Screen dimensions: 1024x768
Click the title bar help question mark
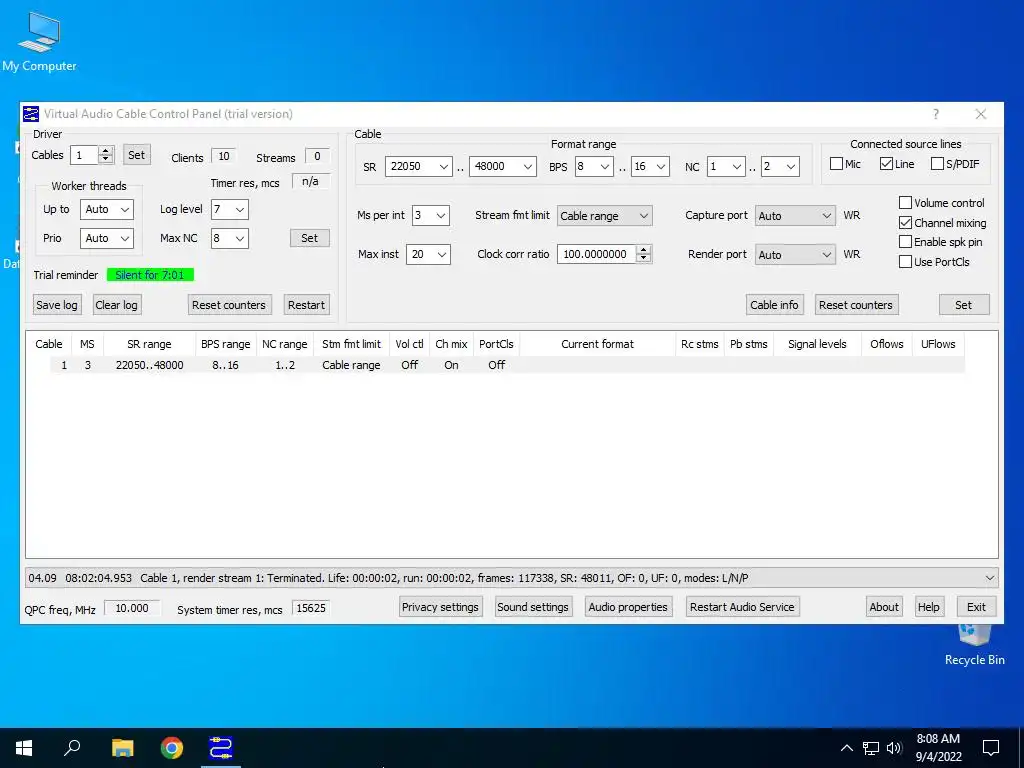click(x=936, y=114)
